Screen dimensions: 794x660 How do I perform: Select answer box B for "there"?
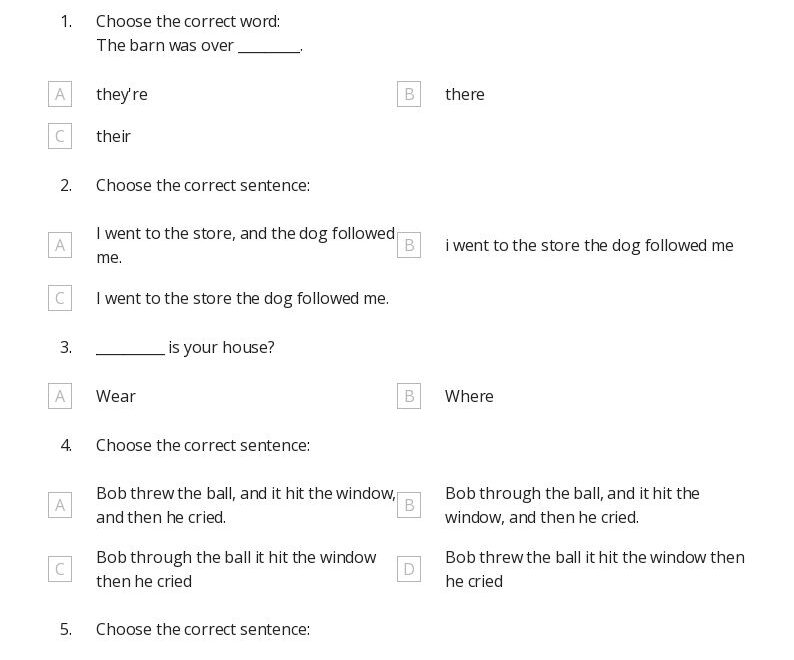point(409,94)
